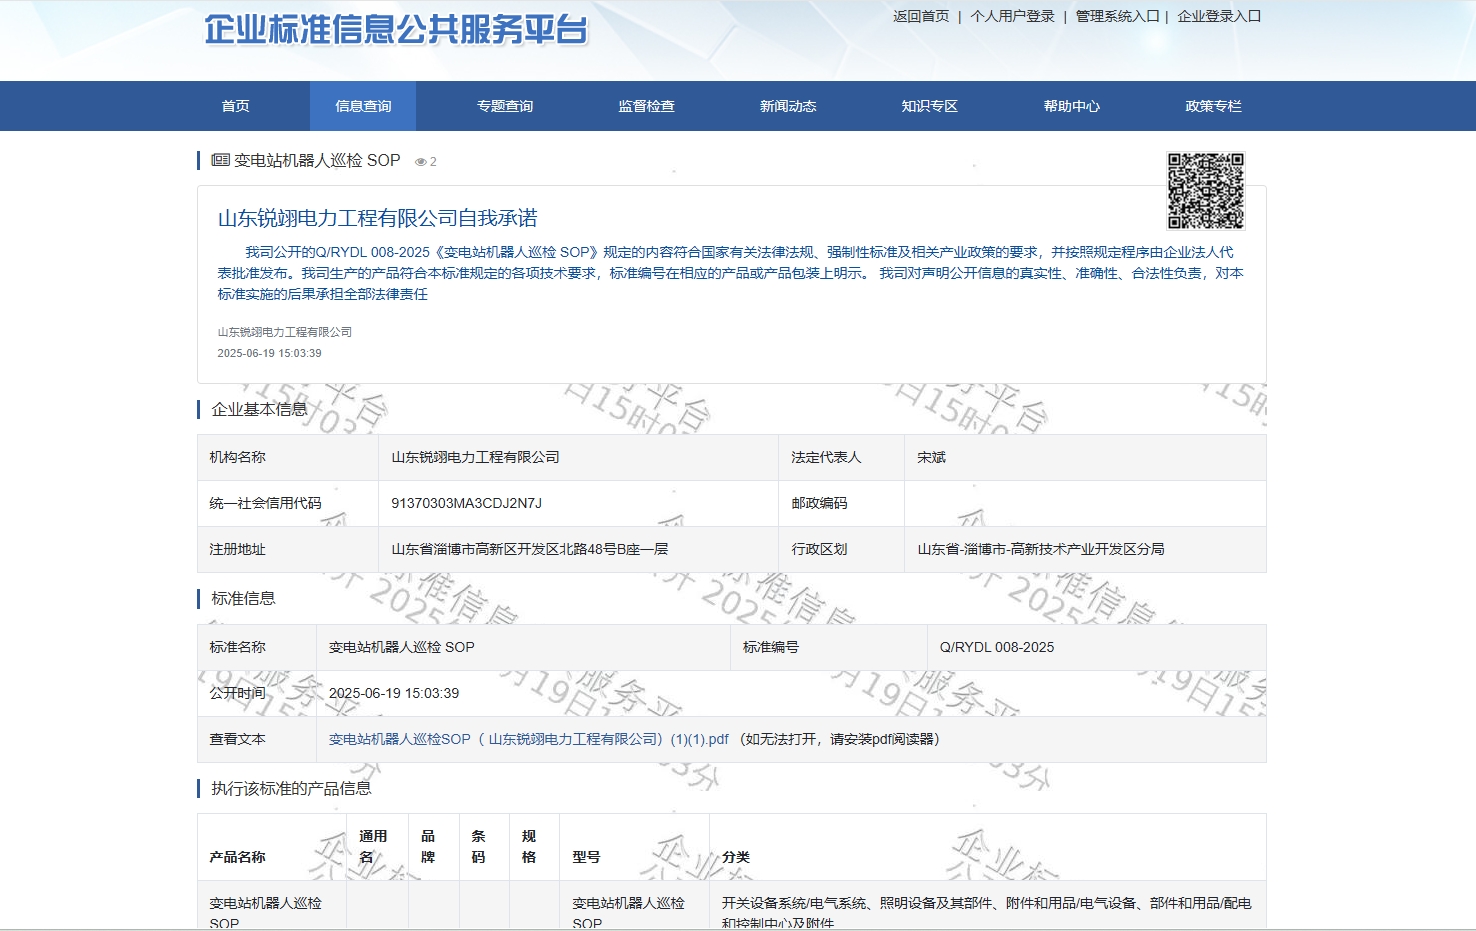Click the 品牌 column header
Screen dimensions: 1476x931
[x=434, y=847]
